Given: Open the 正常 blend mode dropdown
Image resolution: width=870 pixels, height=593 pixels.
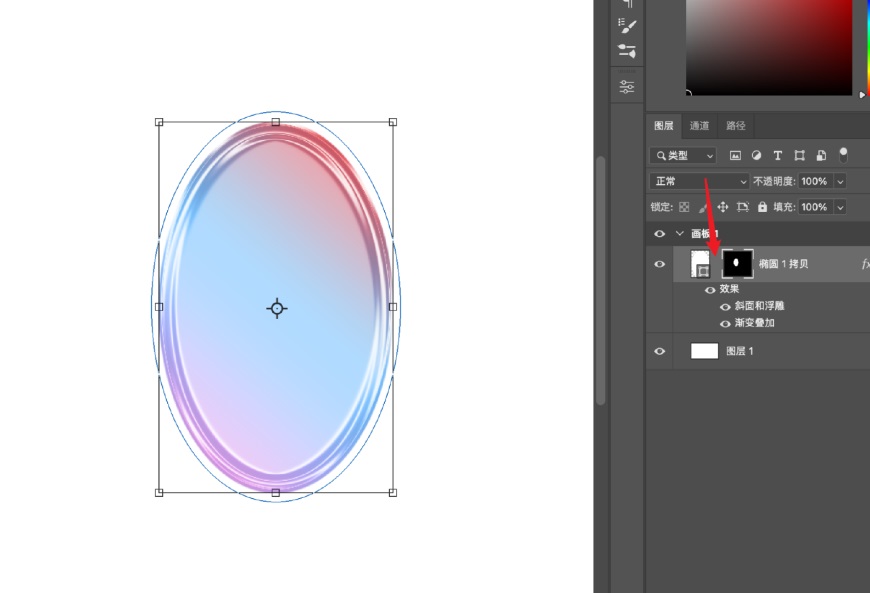Looking at the screenshot, I should tap(700, 181).
